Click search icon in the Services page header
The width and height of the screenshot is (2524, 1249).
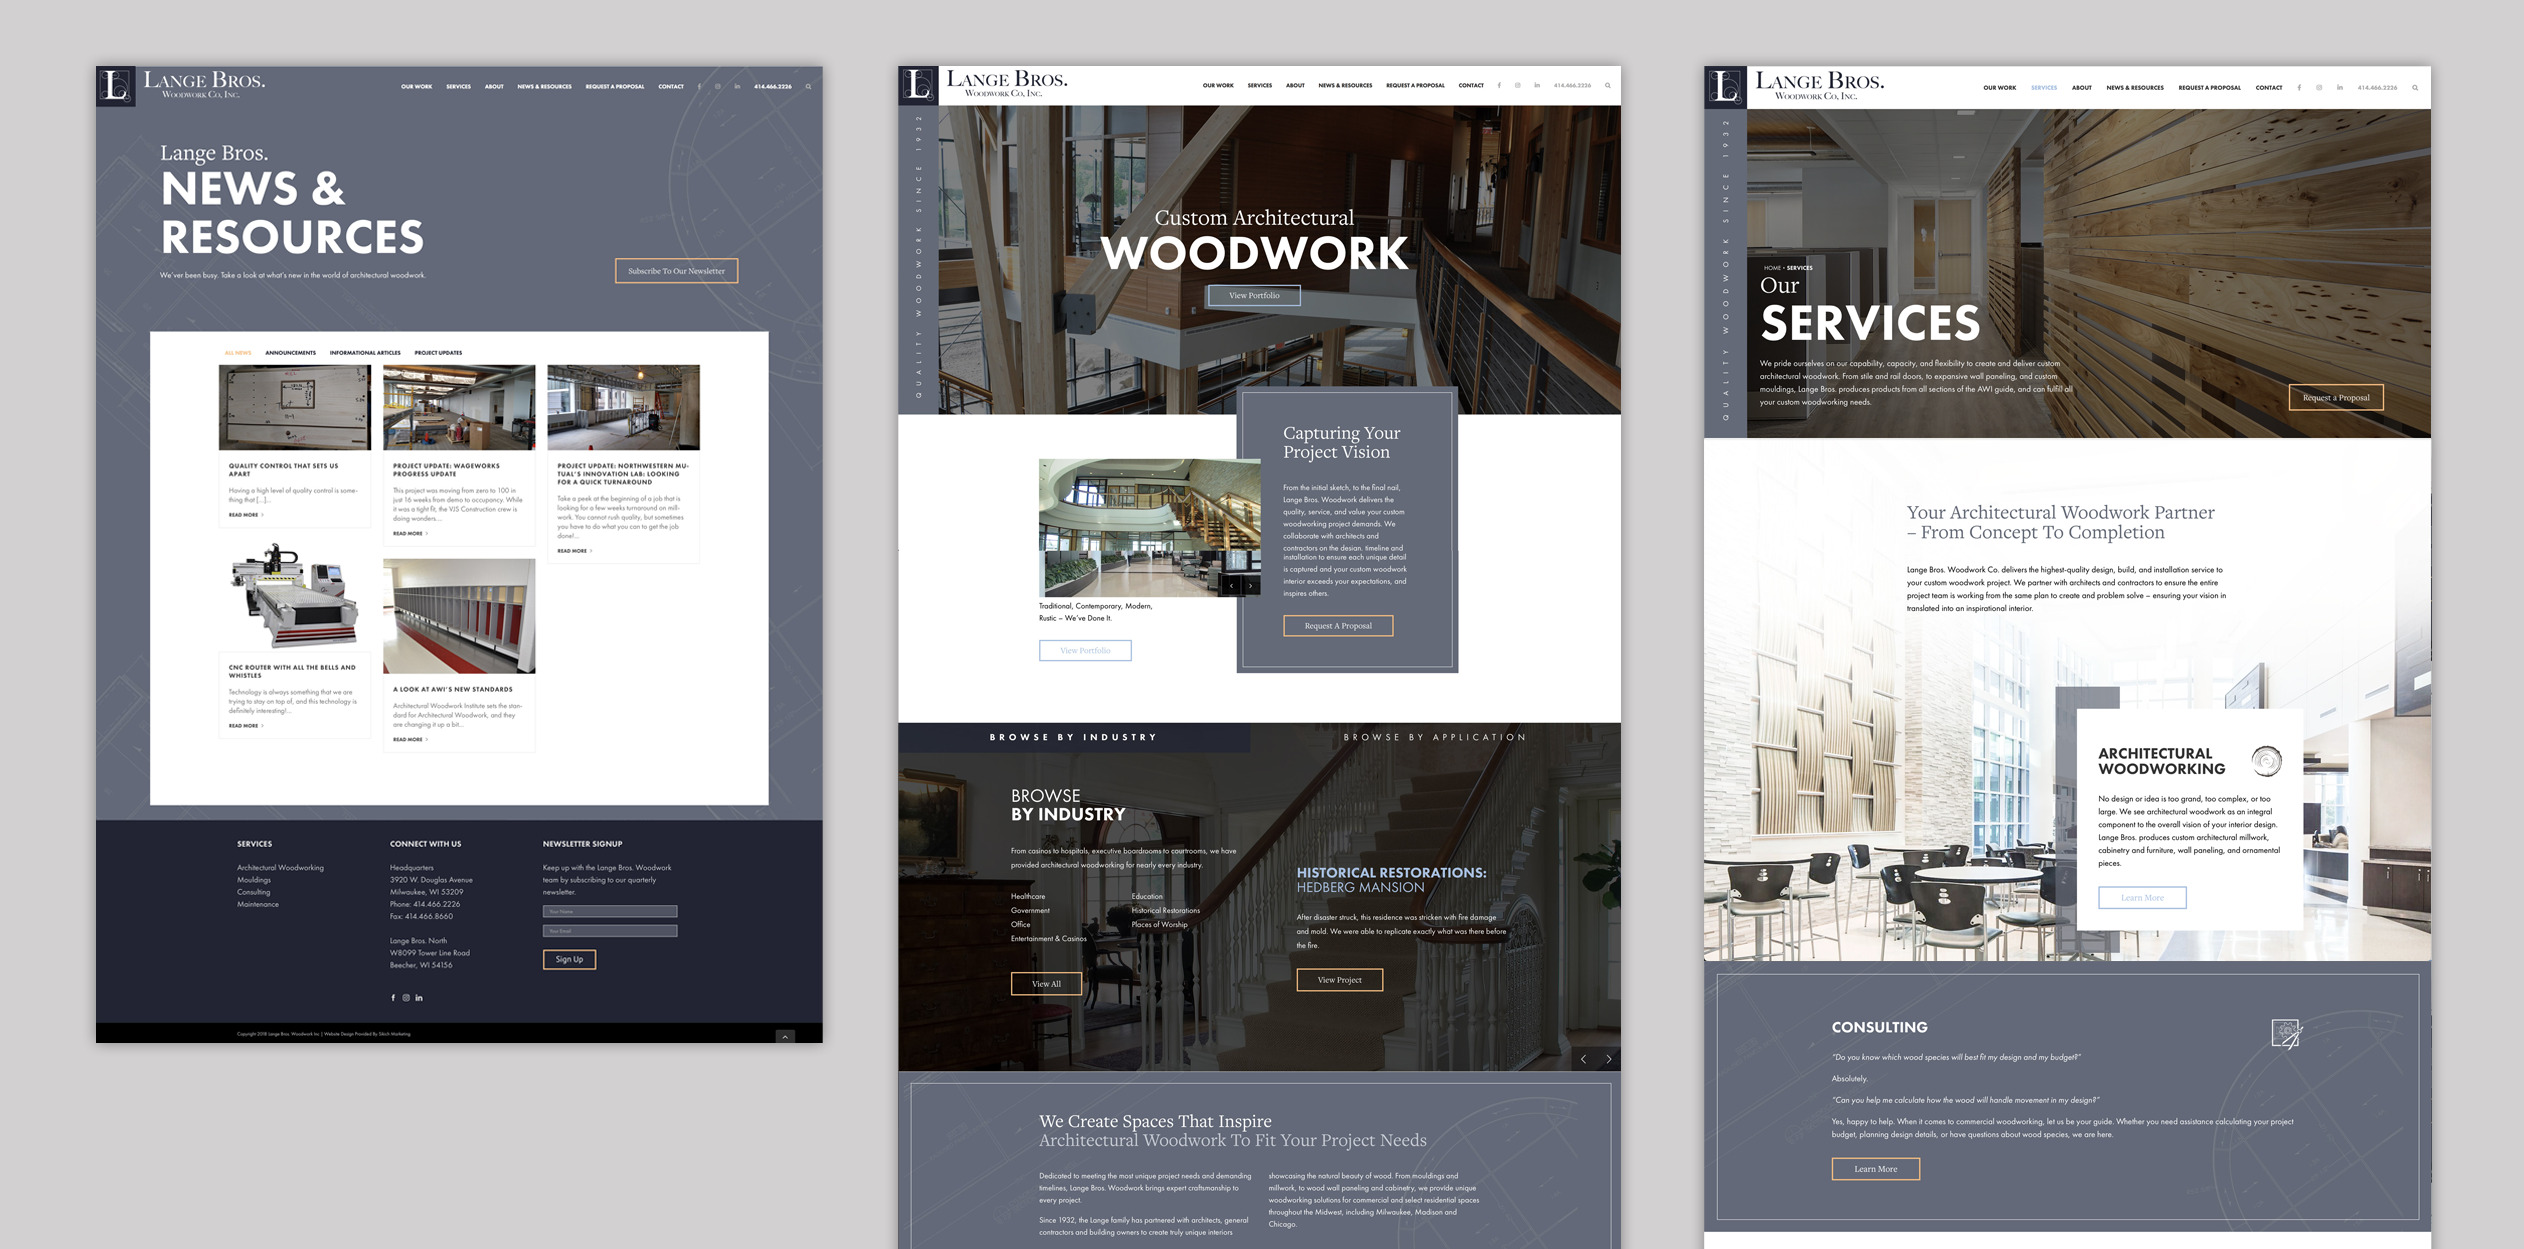click(x=2415, y=88)
